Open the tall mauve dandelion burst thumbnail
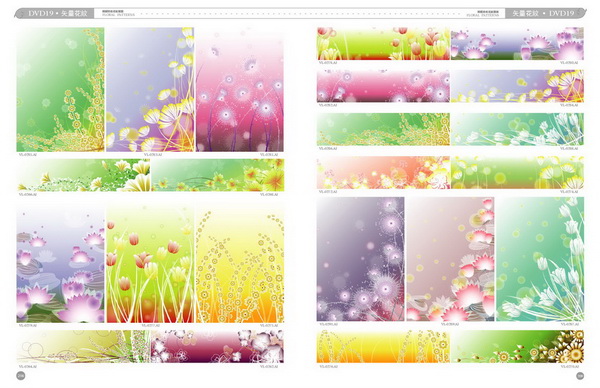This screenshot has height=388, width=600. tap(360, 259)
